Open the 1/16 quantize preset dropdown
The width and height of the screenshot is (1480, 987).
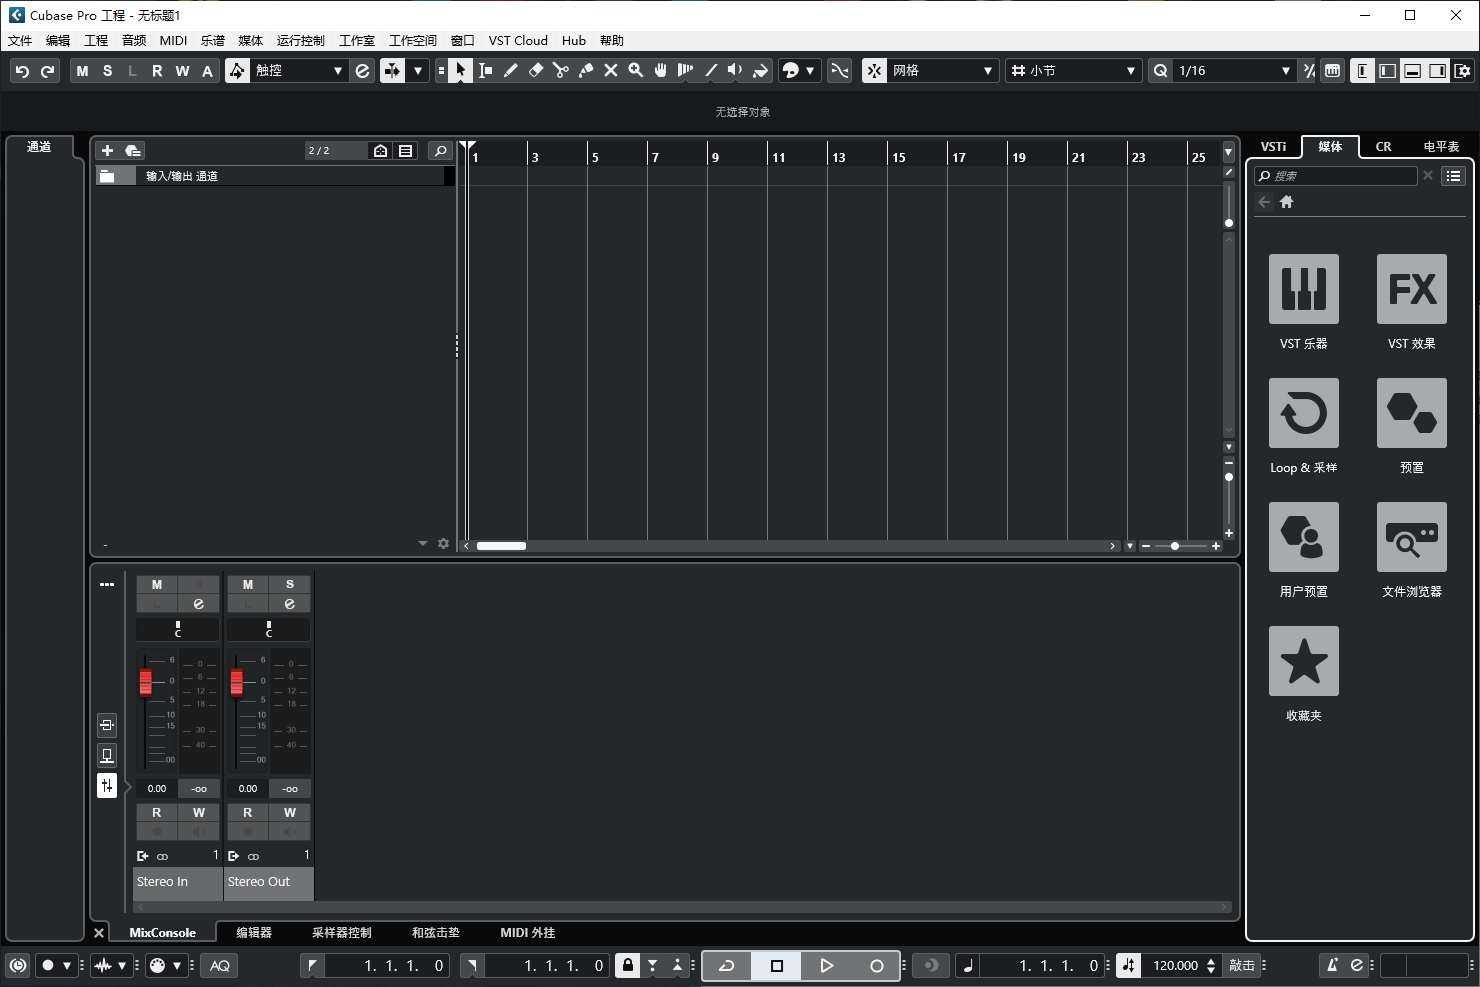pyautogui.click(x=1233, y=70)
